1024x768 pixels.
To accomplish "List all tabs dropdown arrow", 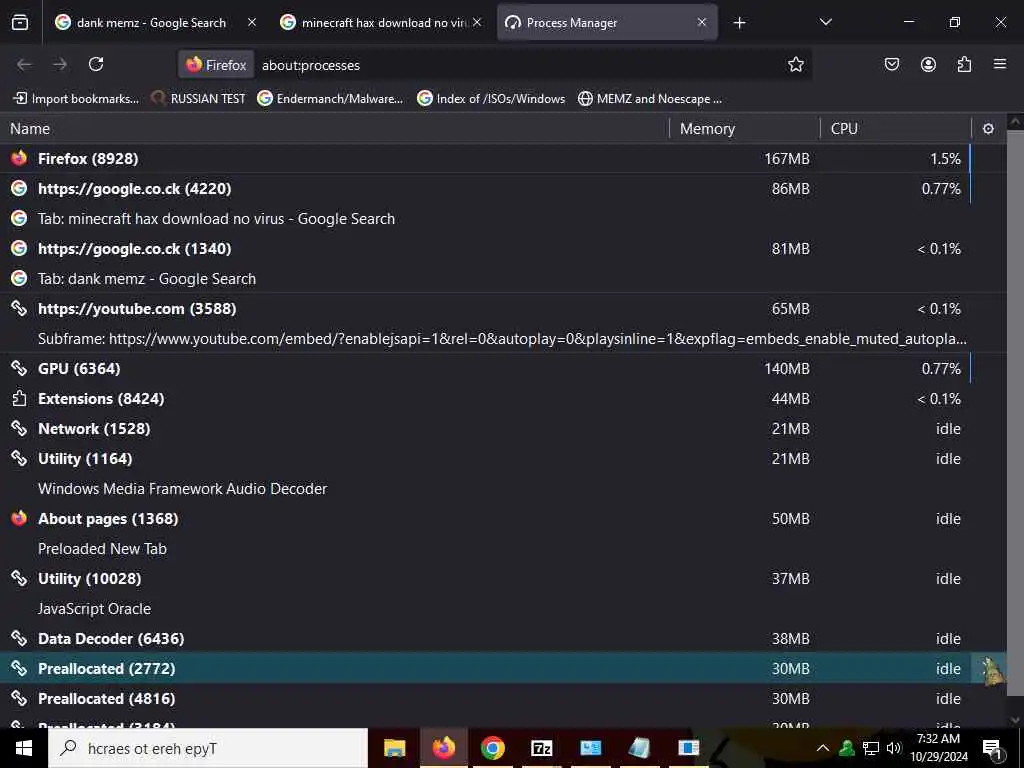I will (825, 22).
